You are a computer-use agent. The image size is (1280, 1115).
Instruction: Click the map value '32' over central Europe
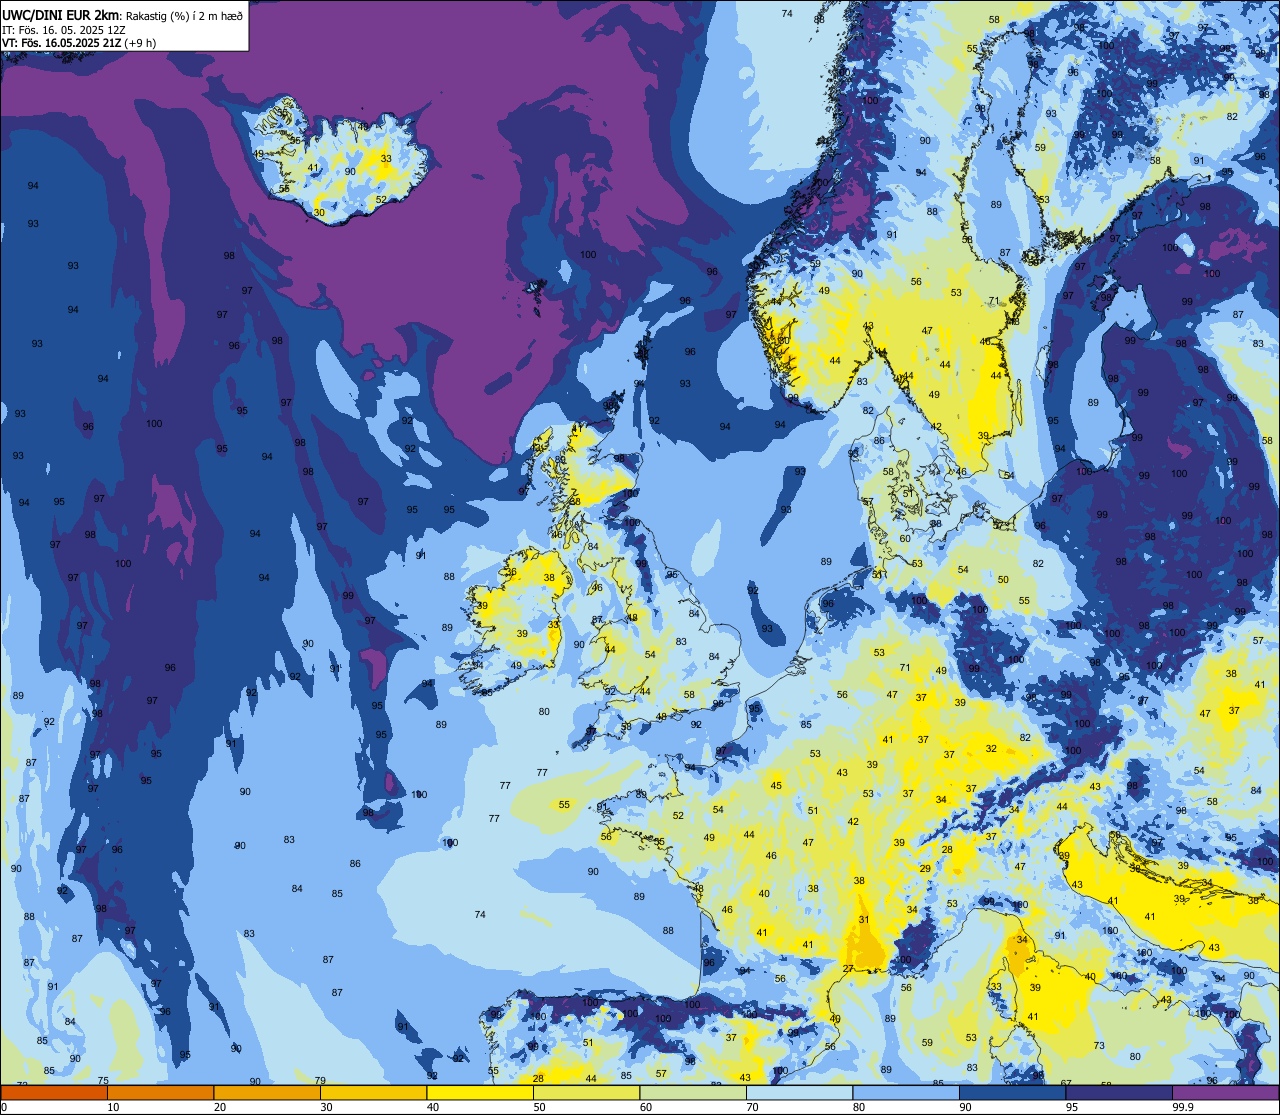pyautogui.click(x=991, y=748)
